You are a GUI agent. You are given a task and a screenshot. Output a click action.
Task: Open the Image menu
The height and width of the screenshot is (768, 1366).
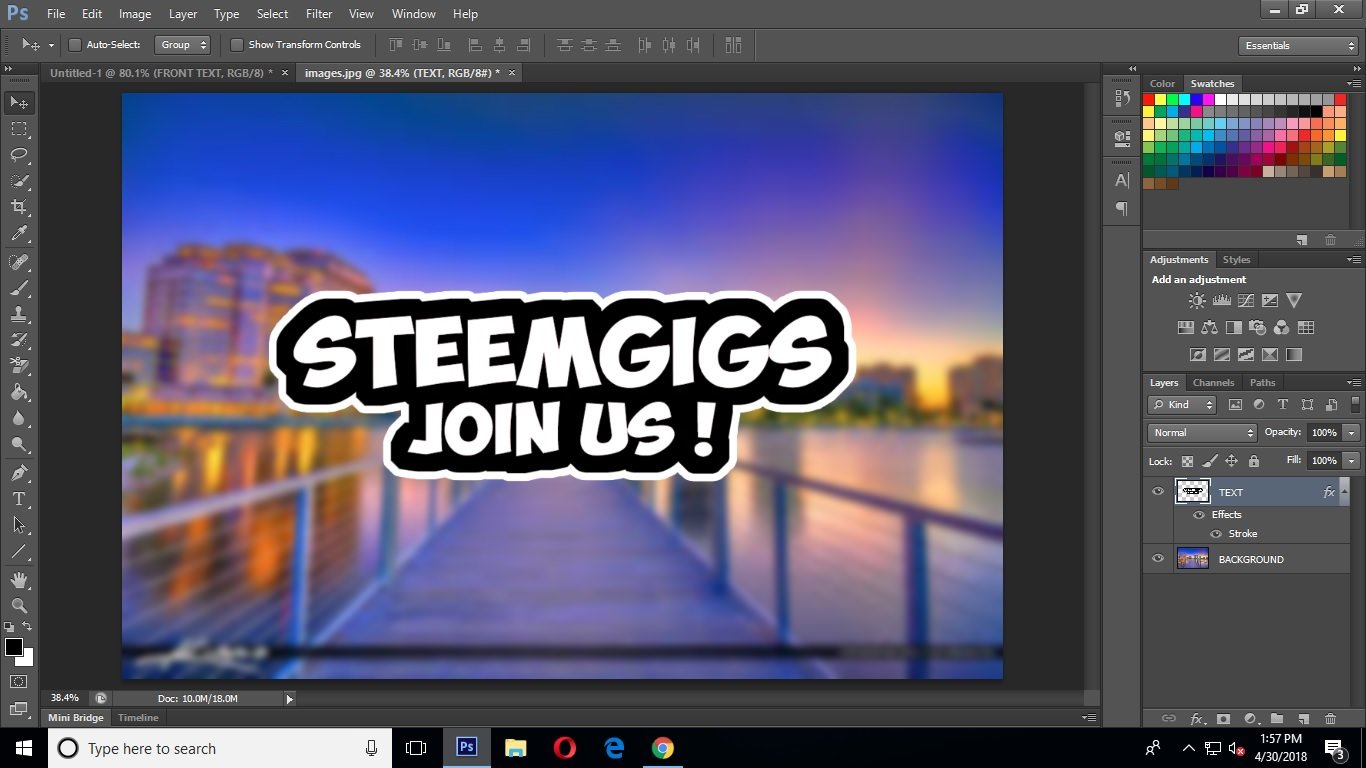(x=135, y=14)
